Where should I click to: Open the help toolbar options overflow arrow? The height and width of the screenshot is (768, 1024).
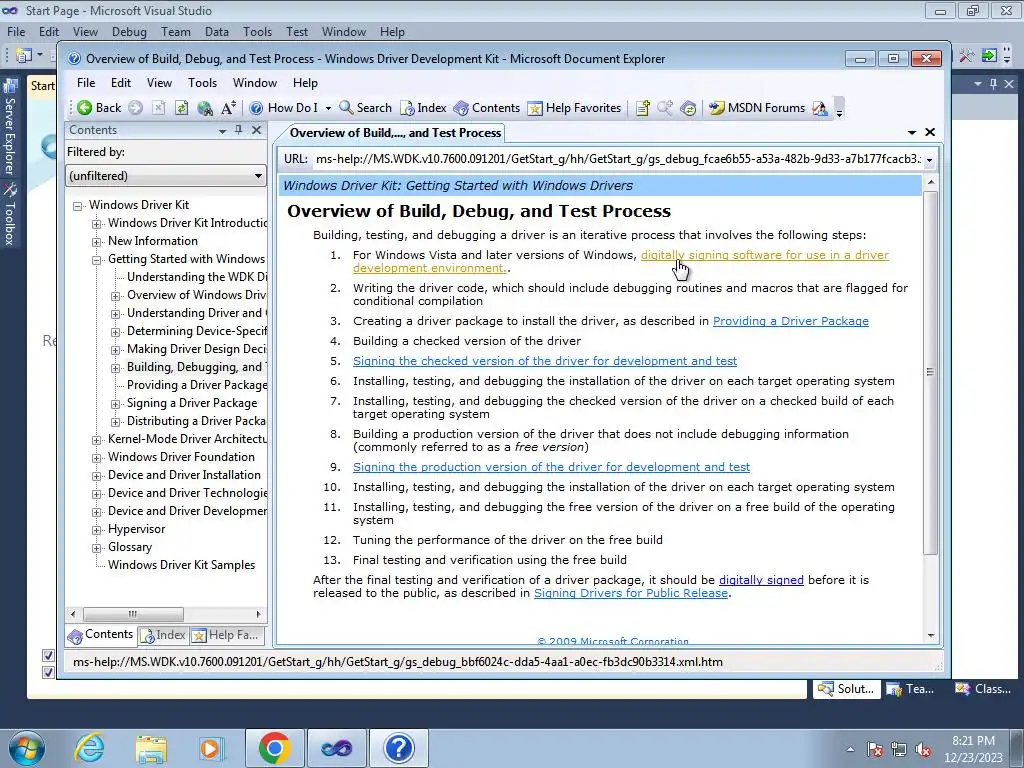(x=839, y=110)
